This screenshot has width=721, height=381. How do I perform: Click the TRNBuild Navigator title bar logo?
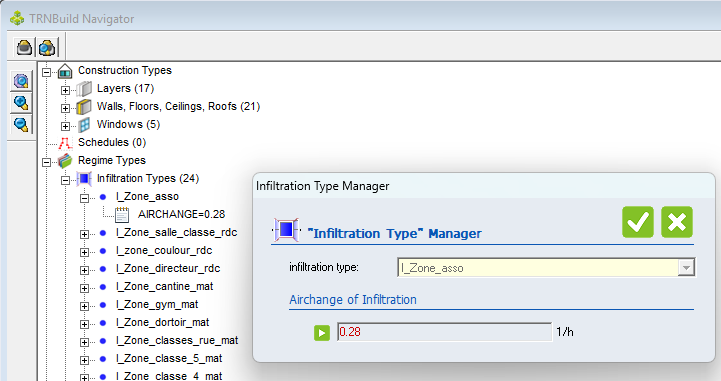17,19
